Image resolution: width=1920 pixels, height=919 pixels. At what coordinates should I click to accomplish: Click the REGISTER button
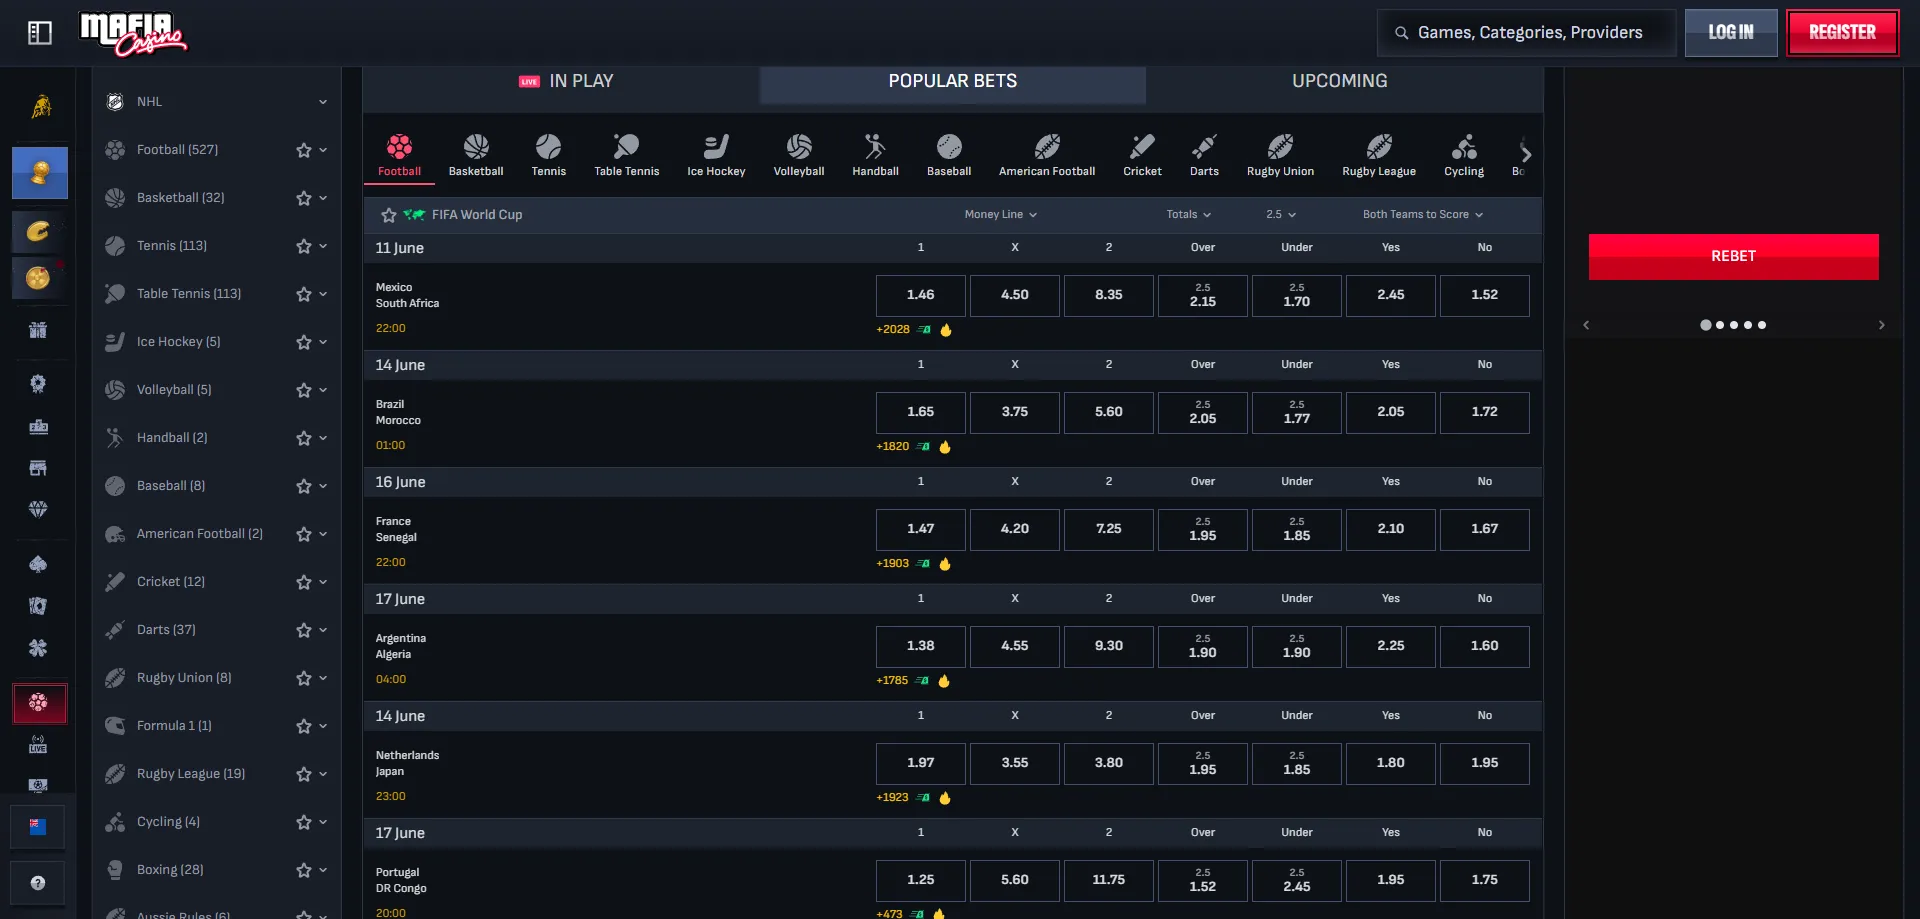[1843, 33]
